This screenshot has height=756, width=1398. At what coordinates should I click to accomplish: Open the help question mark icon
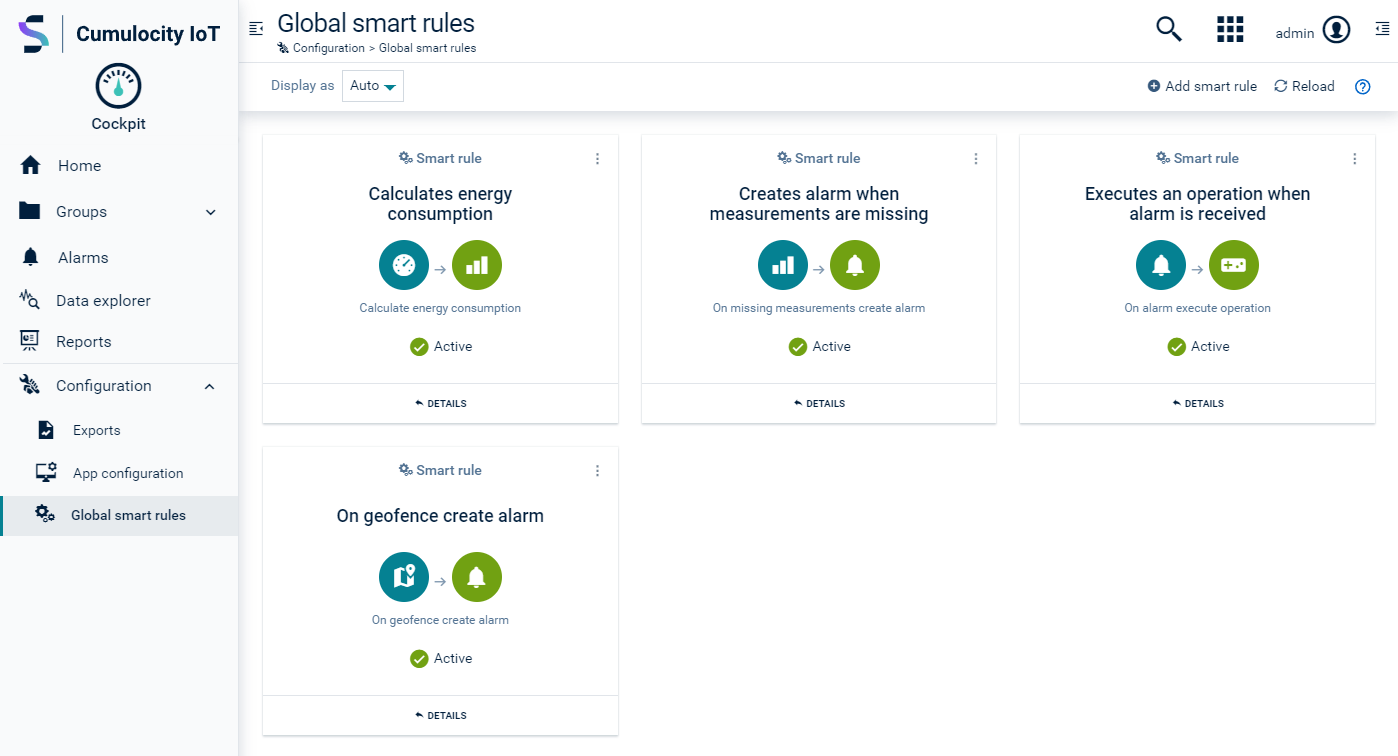[x=1362, y=87]
